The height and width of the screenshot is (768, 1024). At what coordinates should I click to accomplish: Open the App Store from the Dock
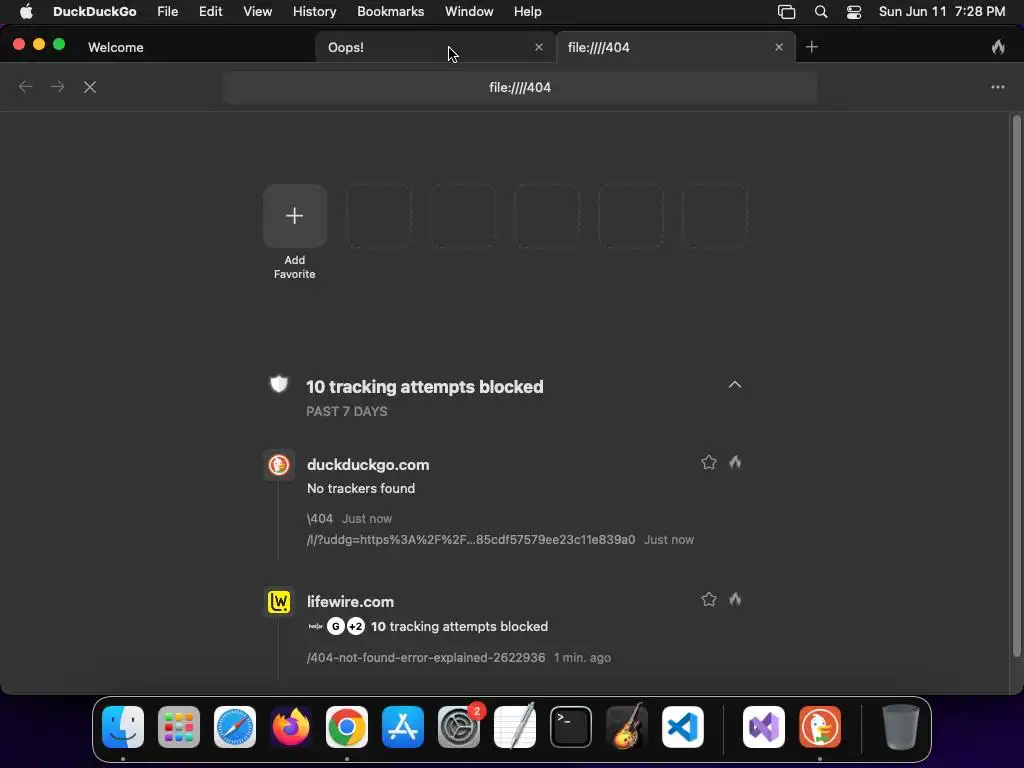click(x=403, y=727)
